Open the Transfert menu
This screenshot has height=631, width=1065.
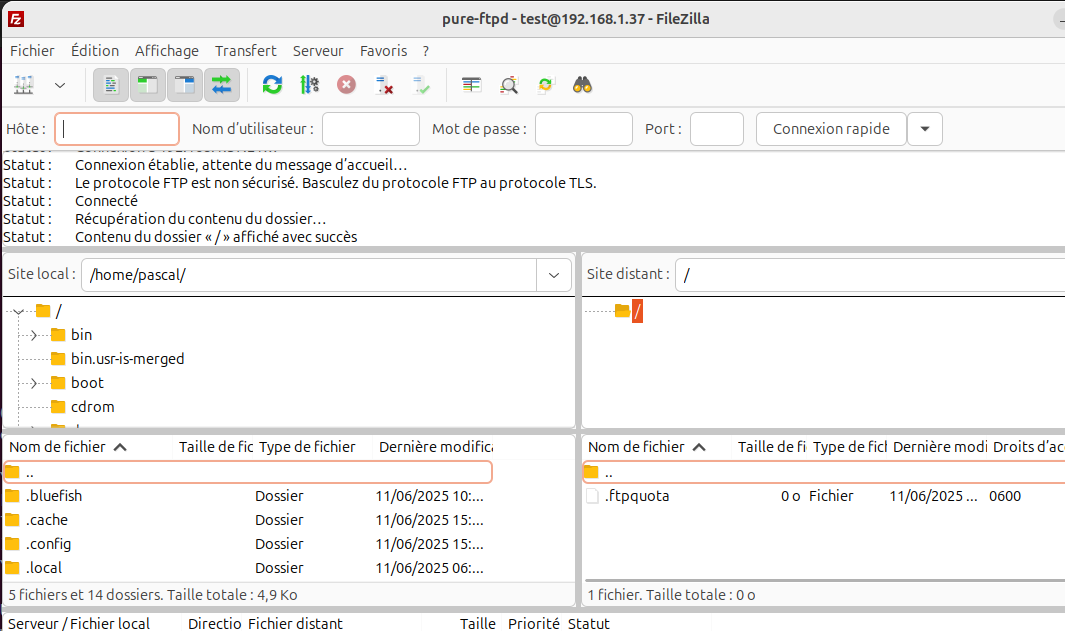pos(246,51)
